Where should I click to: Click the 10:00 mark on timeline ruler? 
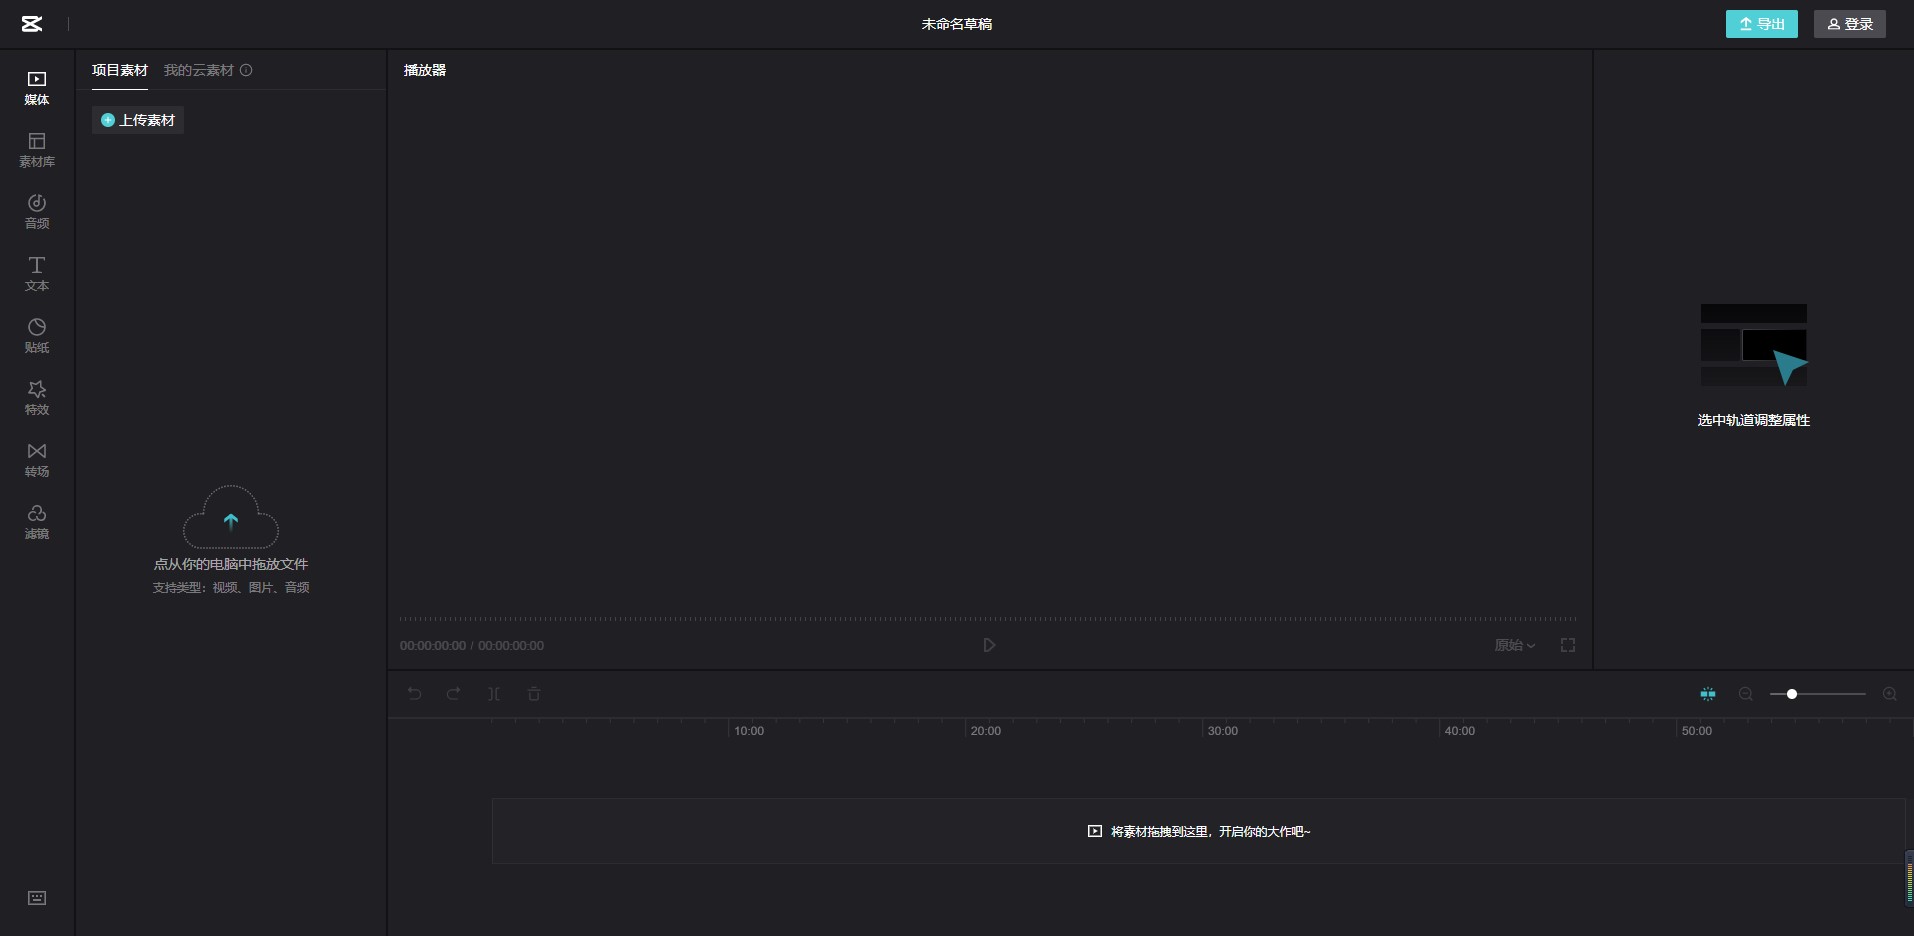point(749,731)
